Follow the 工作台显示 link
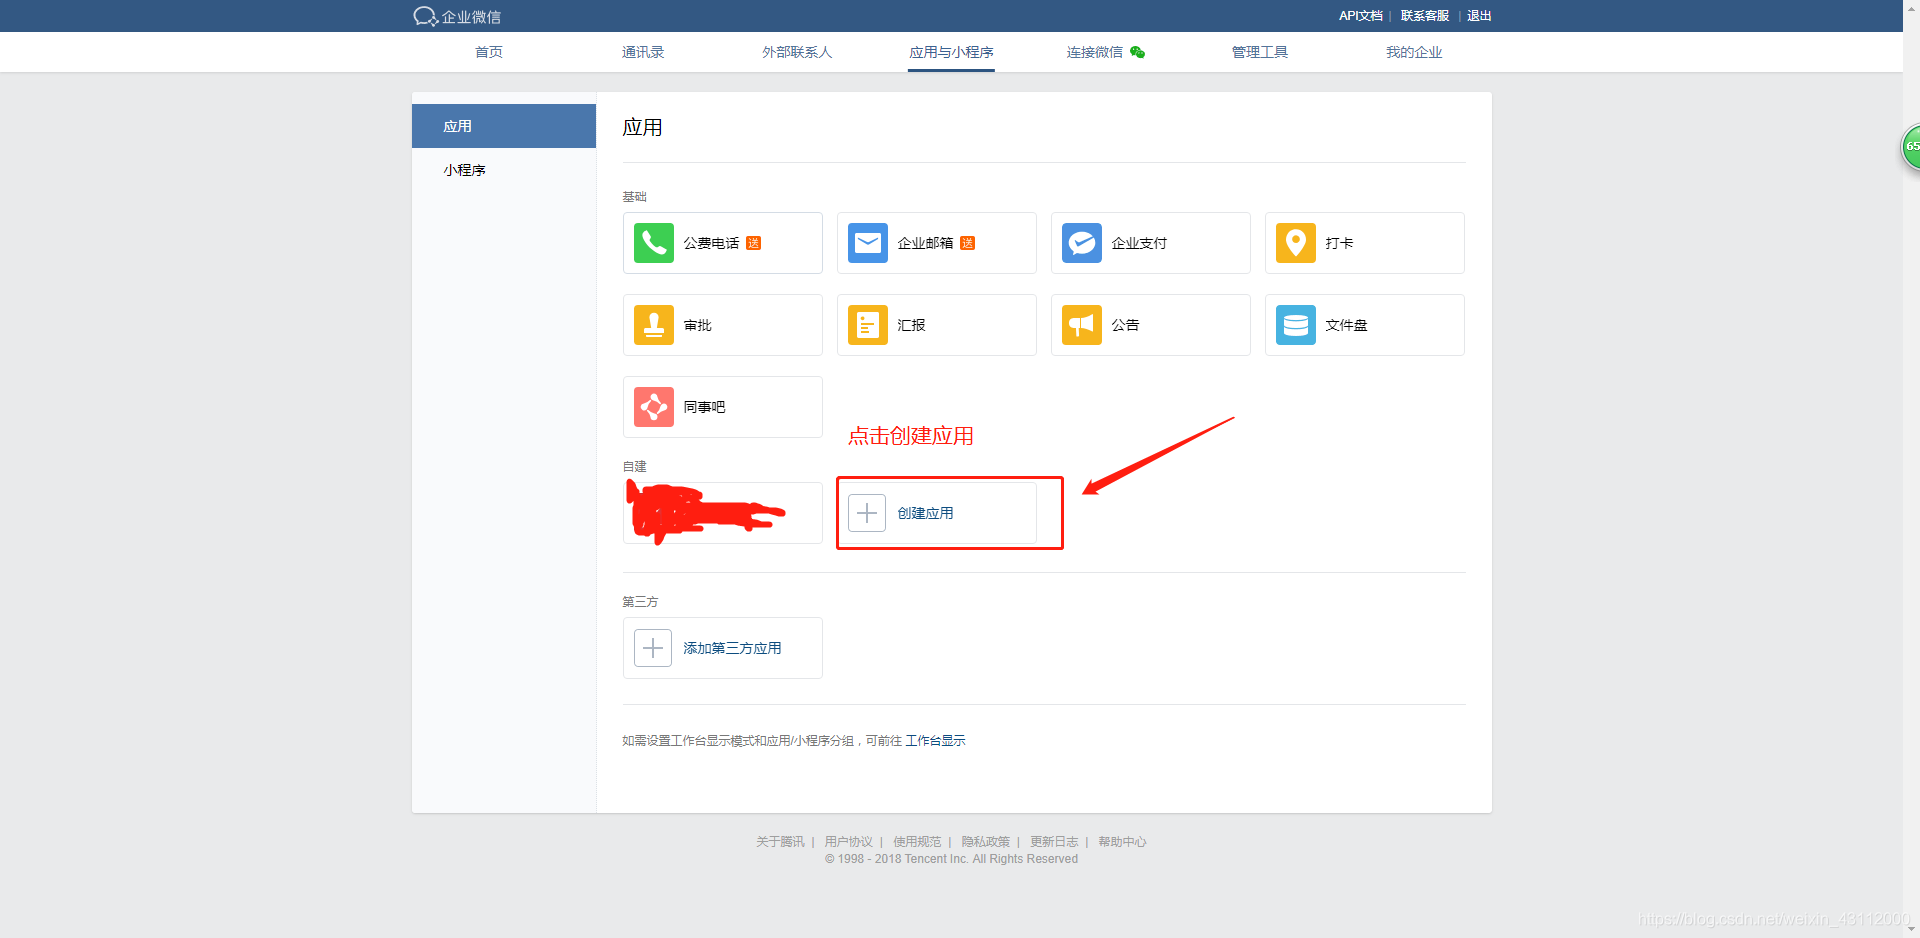 [x=936, y=741]
